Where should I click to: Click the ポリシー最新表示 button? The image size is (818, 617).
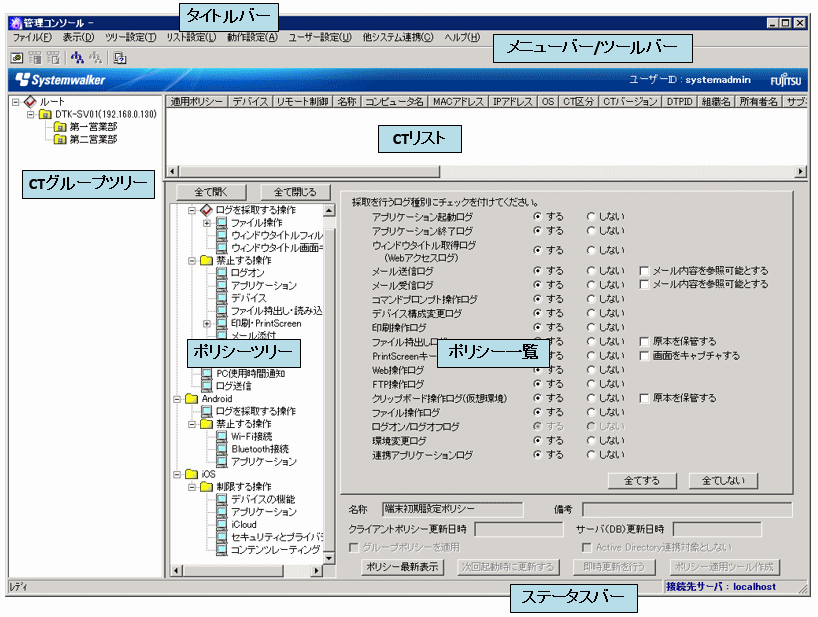pos(402,567)
